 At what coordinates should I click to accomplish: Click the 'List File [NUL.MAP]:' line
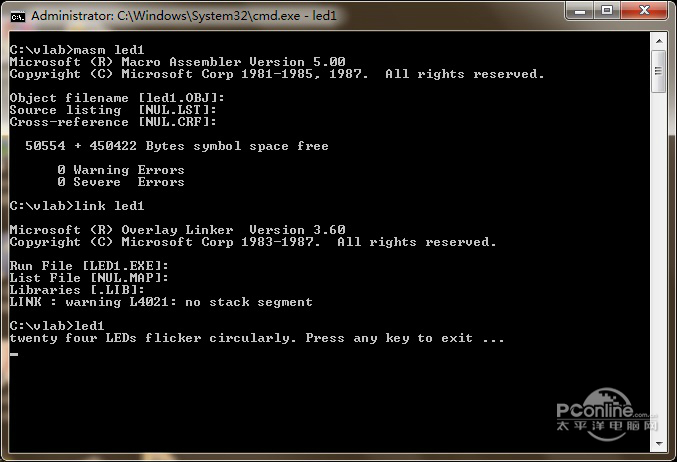89,278
